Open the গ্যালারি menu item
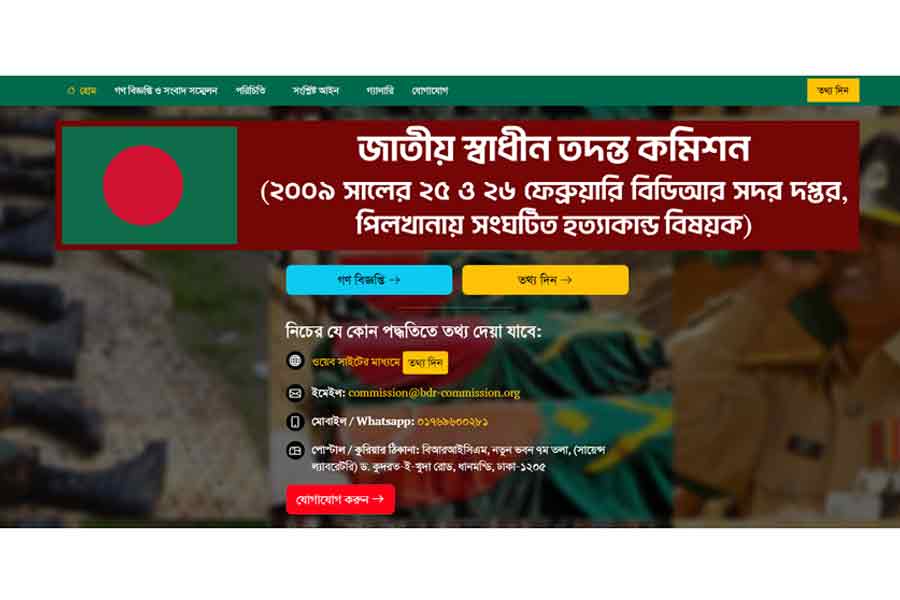This screenshot has width=900, height=600. [380, 91]
